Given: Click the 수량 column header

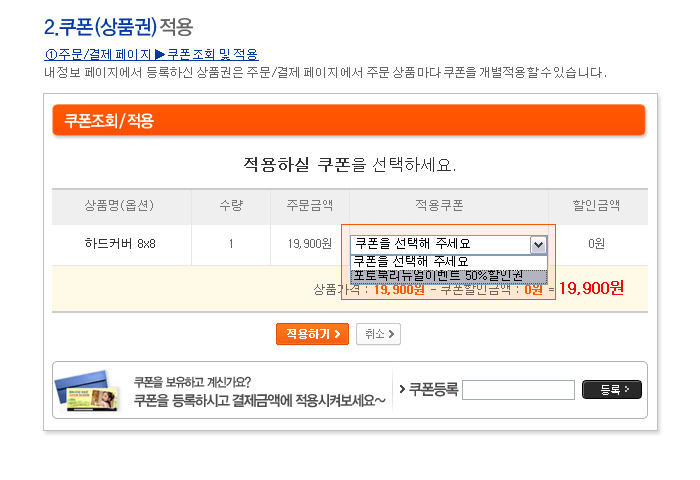Looking at the screenshot, I should (x=231, y=206).
